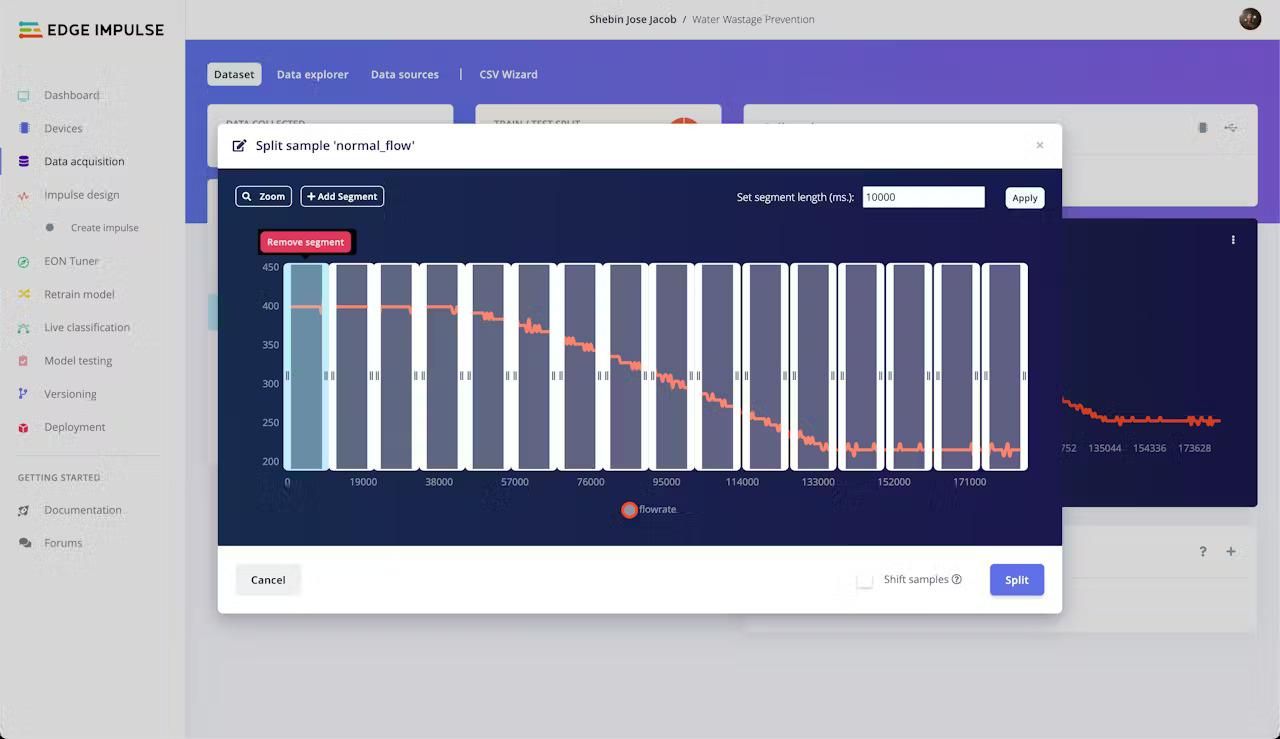Click the Dashboard monitor icon in sidebar
Viewport: 1280px width, 739px height.
click(24, 96)
